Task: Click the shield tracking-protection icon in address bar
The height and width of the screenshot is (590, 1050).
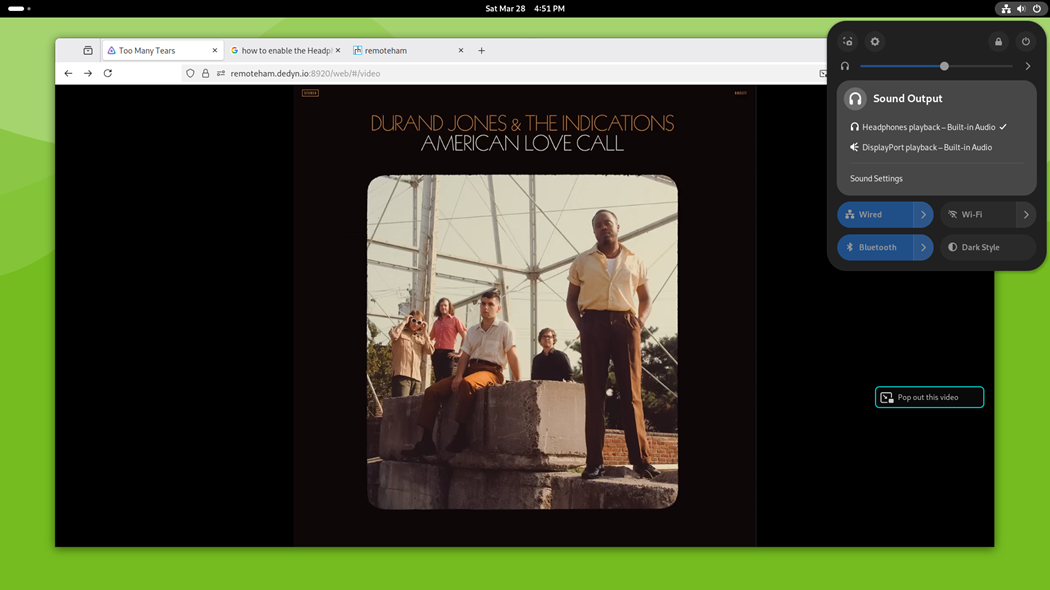Action: tap(190, 72)
